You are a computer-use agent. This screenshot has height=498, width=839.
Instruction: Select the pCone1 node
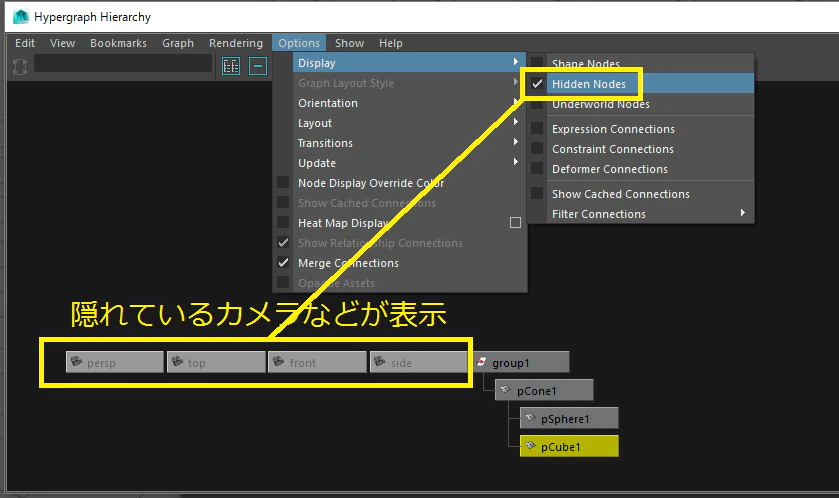544,390
